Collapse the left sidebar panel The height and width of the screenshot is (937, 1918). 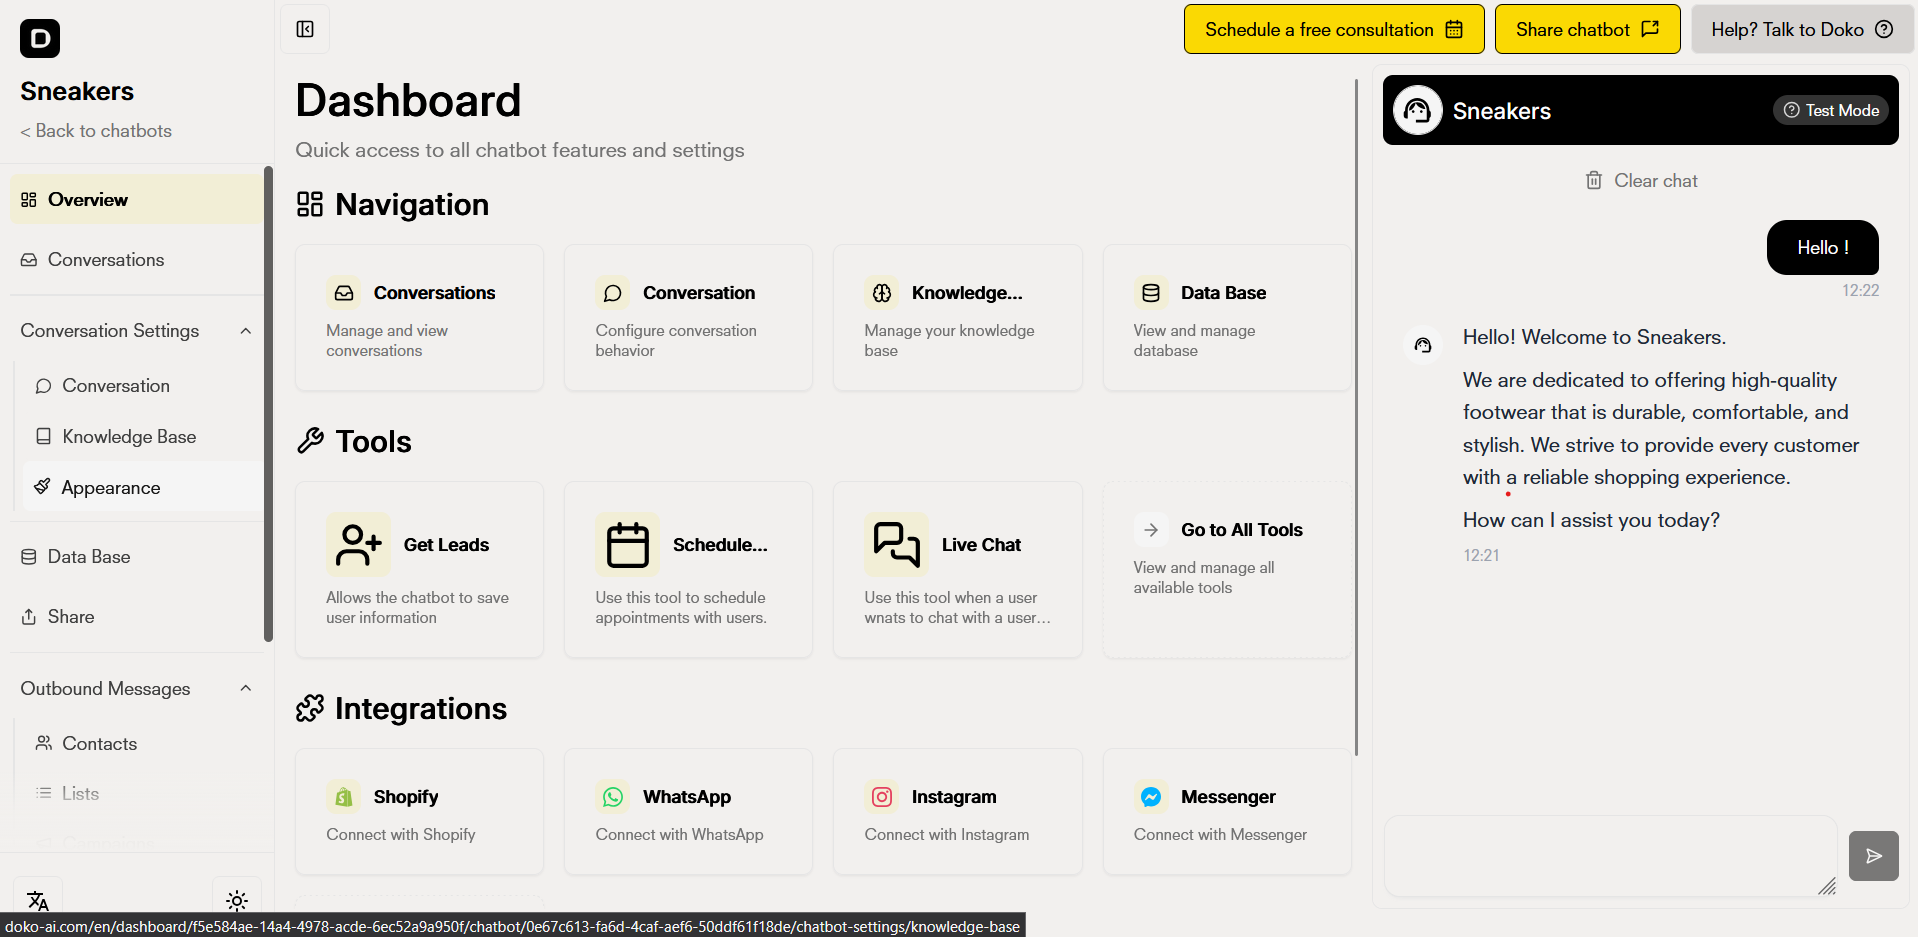coord(304,29)
